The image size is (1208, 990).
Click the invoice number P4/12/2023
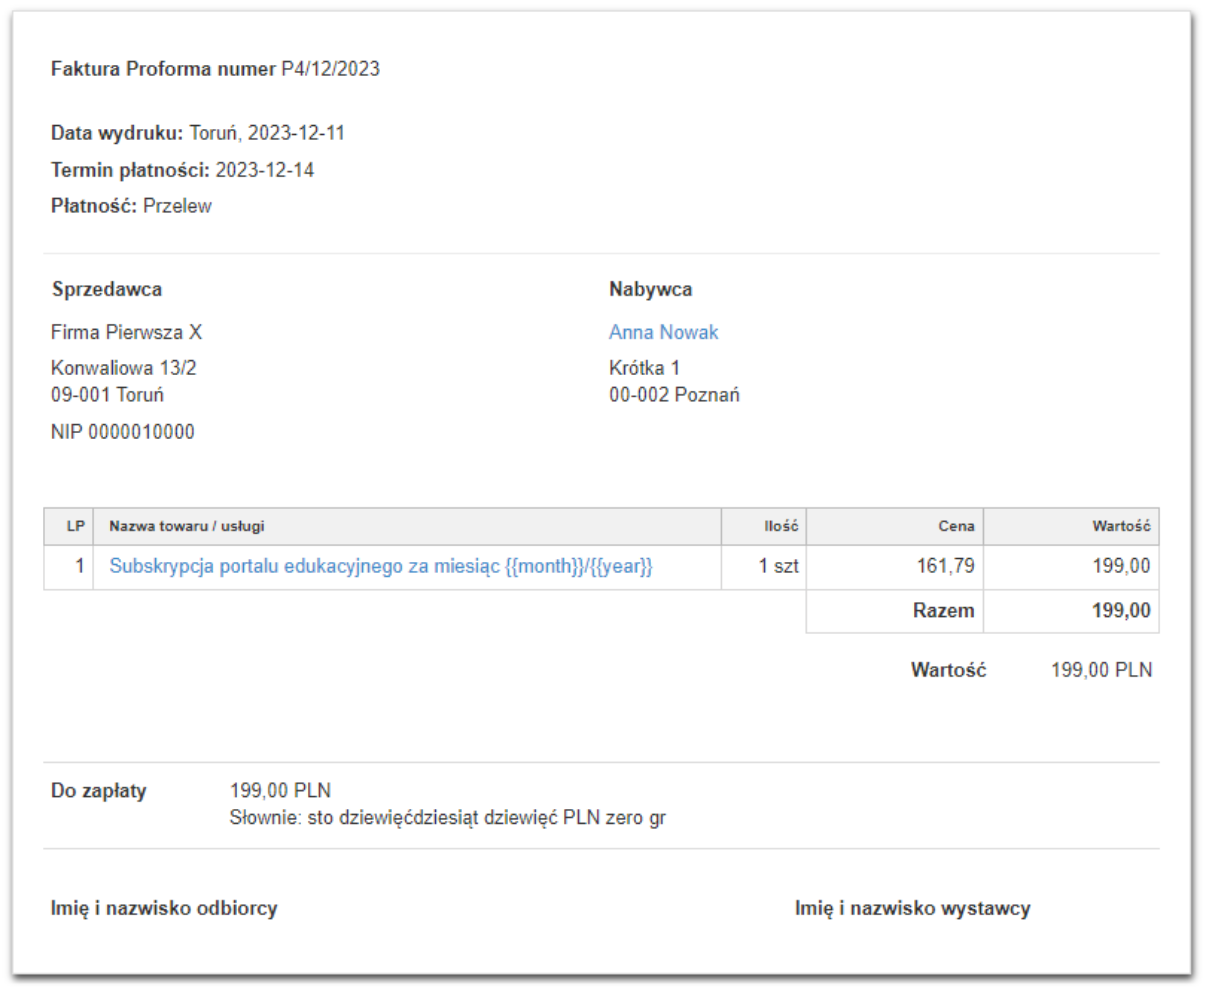coord(330,69)
